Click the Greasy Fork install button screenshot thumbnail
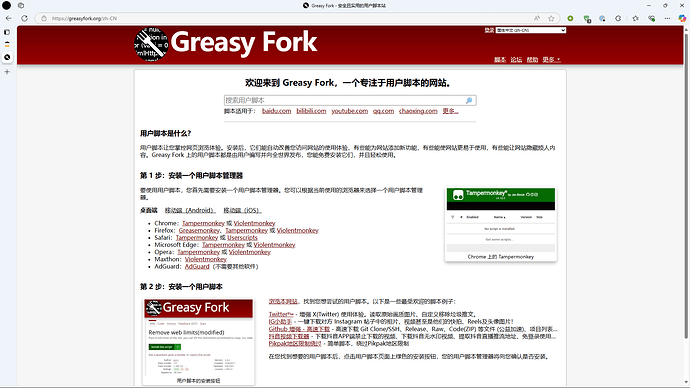Screen dimensions: 690x388 [x=198, y=337]
